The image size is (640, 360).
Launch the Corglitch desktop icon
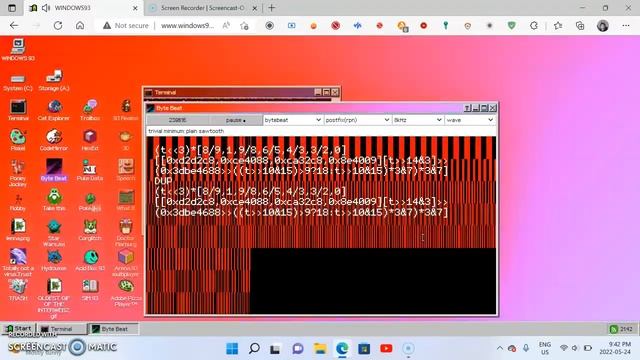[x=90, y=230]
